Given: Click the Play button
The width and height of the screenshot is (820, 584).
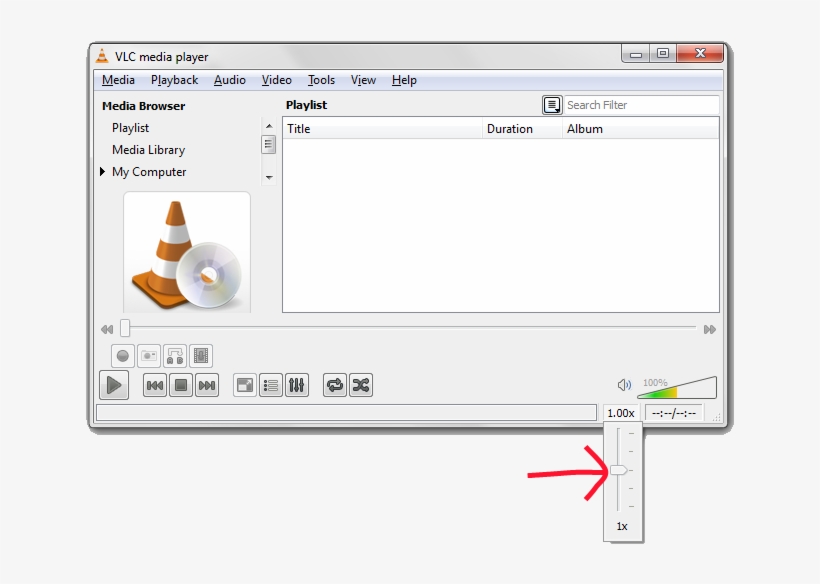Looking at the screenshot, I should (114, 385).
